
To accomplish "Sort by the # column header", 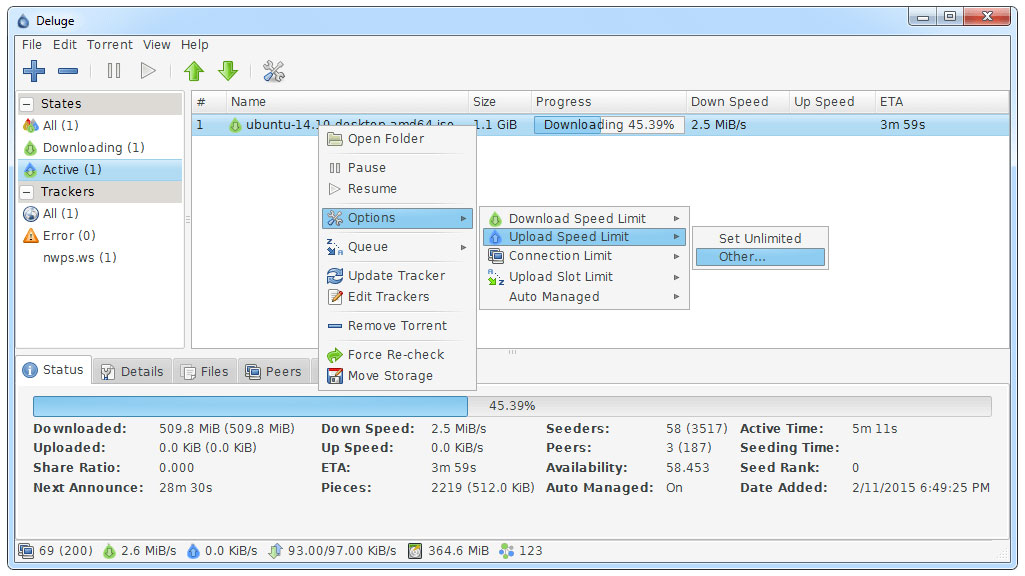I will 209,102.
